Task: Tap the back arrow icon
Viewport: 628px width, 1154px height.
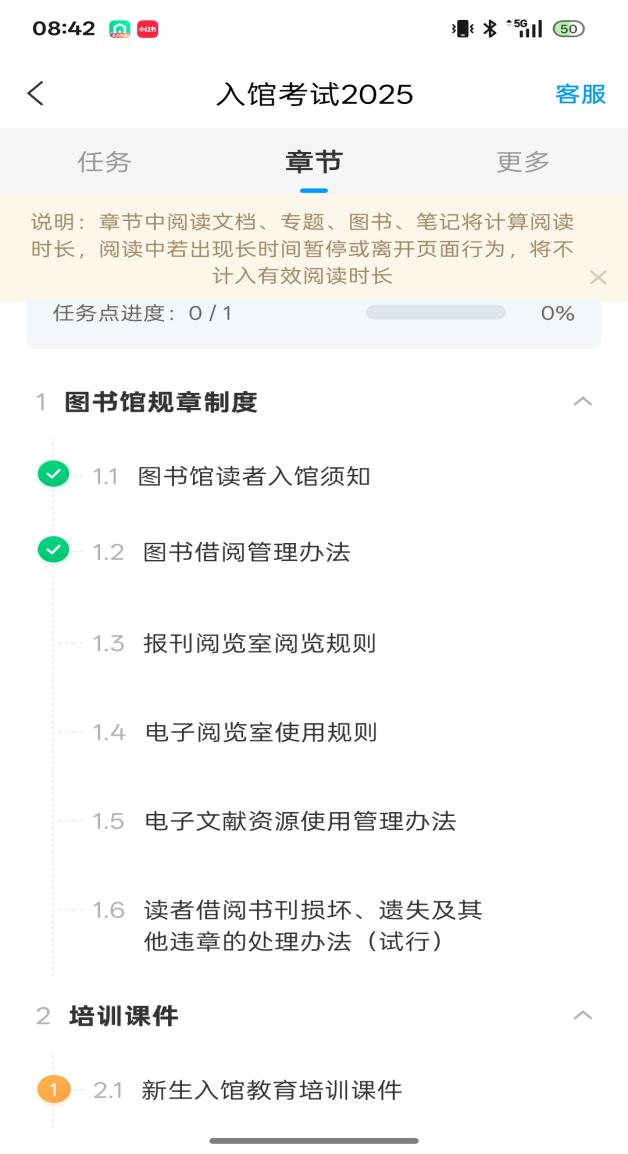Action: 36,94
